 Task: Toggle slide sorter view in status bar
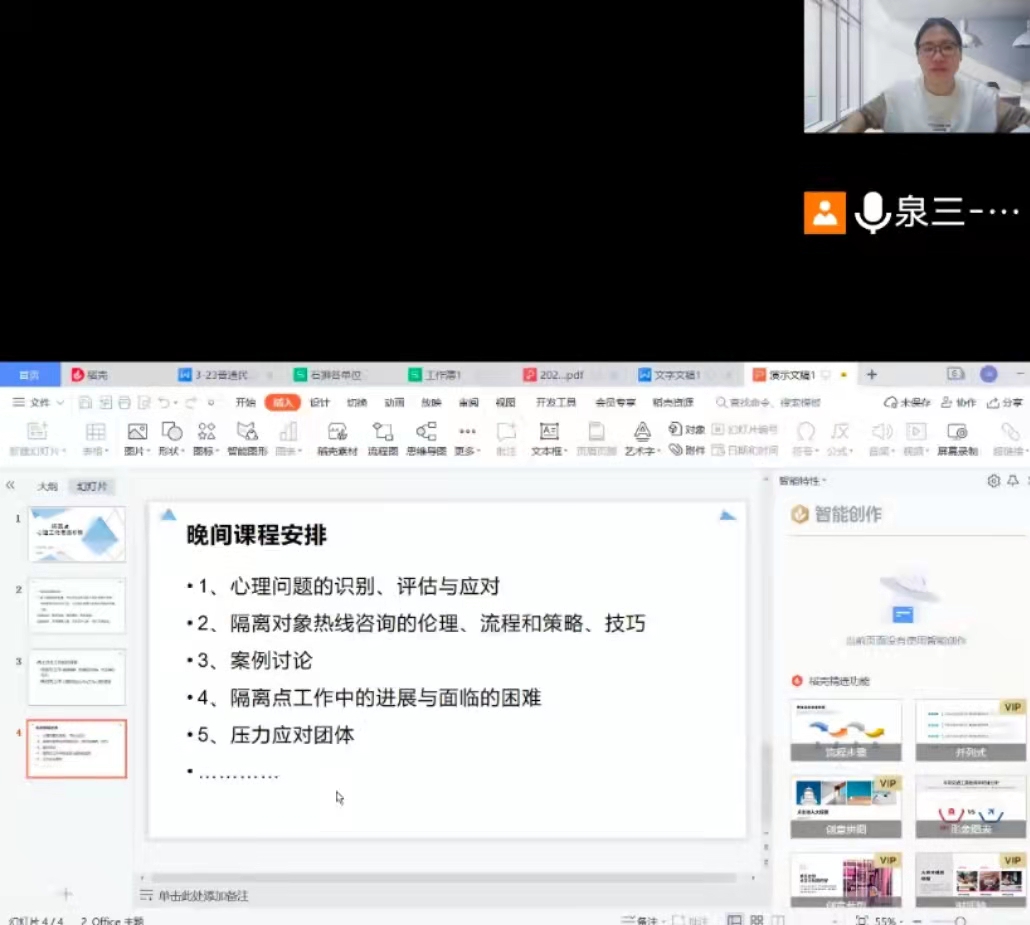756,920
